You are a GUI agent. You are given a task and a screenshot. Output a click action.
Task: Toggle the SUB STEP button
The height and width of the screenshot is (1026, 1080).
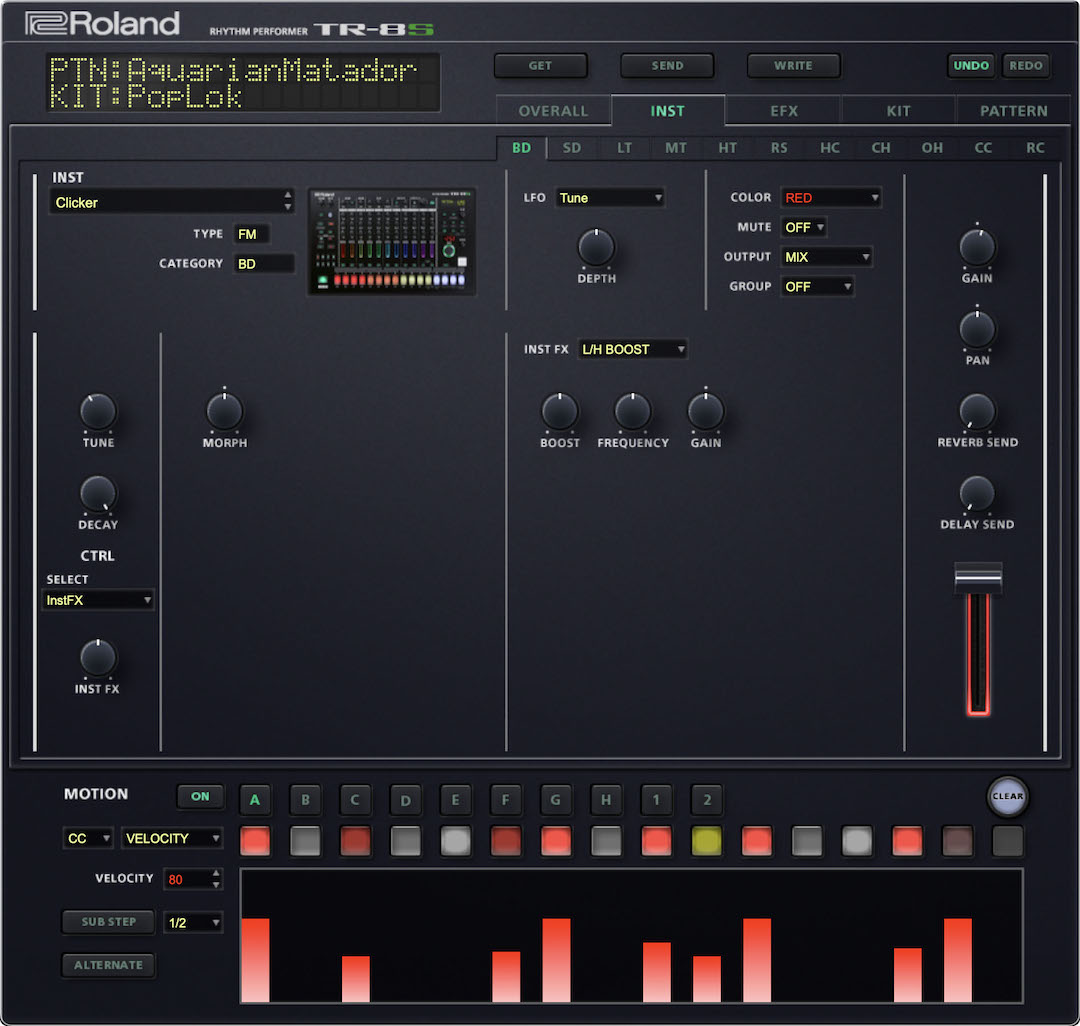(x=109, y=922)
